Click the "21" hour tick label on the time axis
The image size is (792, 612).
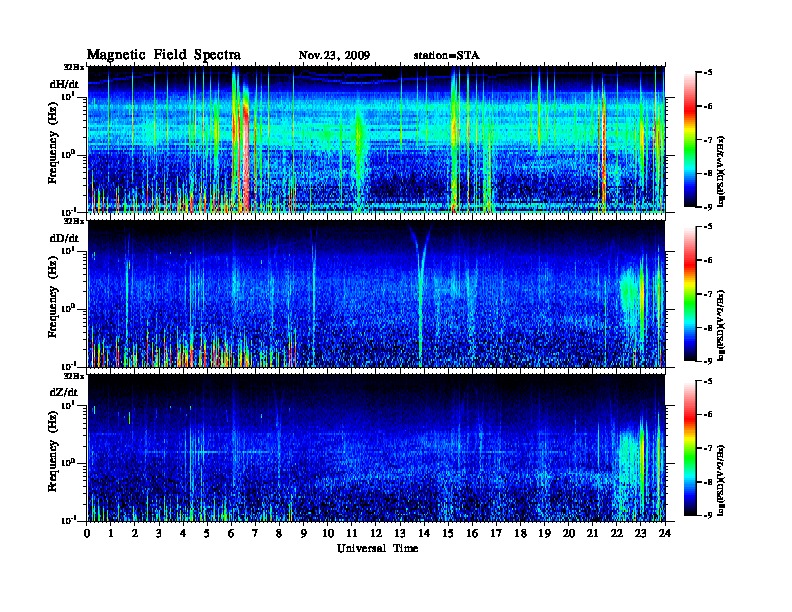592,534
